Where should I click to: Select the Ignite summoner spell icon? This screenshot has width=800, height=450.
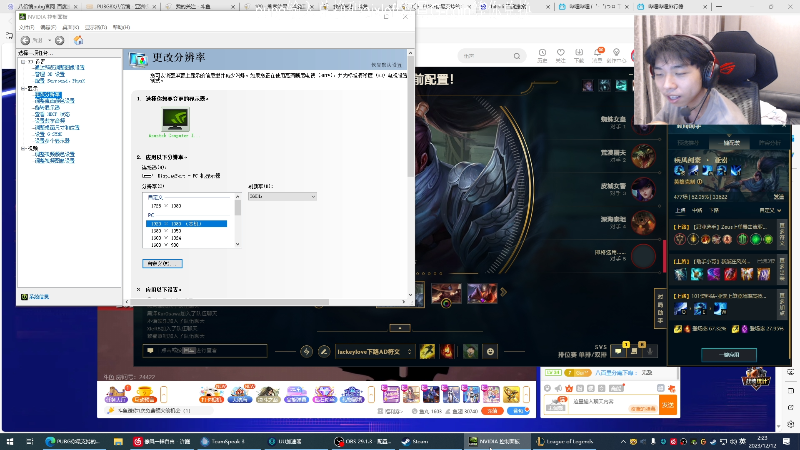[x=446, y=352]
